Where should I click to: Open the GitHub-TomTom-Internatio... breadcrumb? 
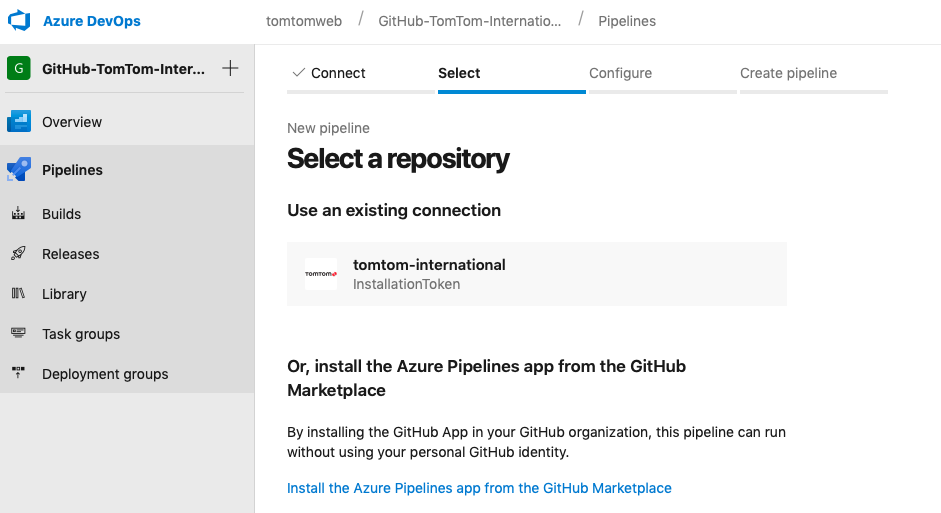click(469, 21)
